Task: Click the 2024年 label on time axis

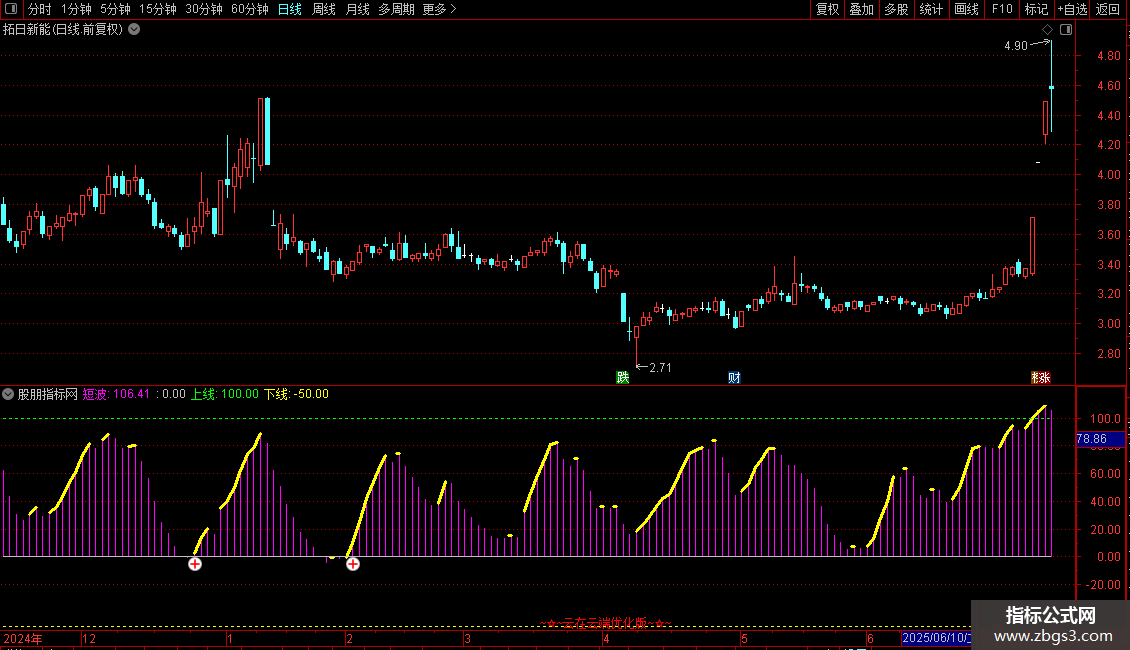Action: pos(22,638)
